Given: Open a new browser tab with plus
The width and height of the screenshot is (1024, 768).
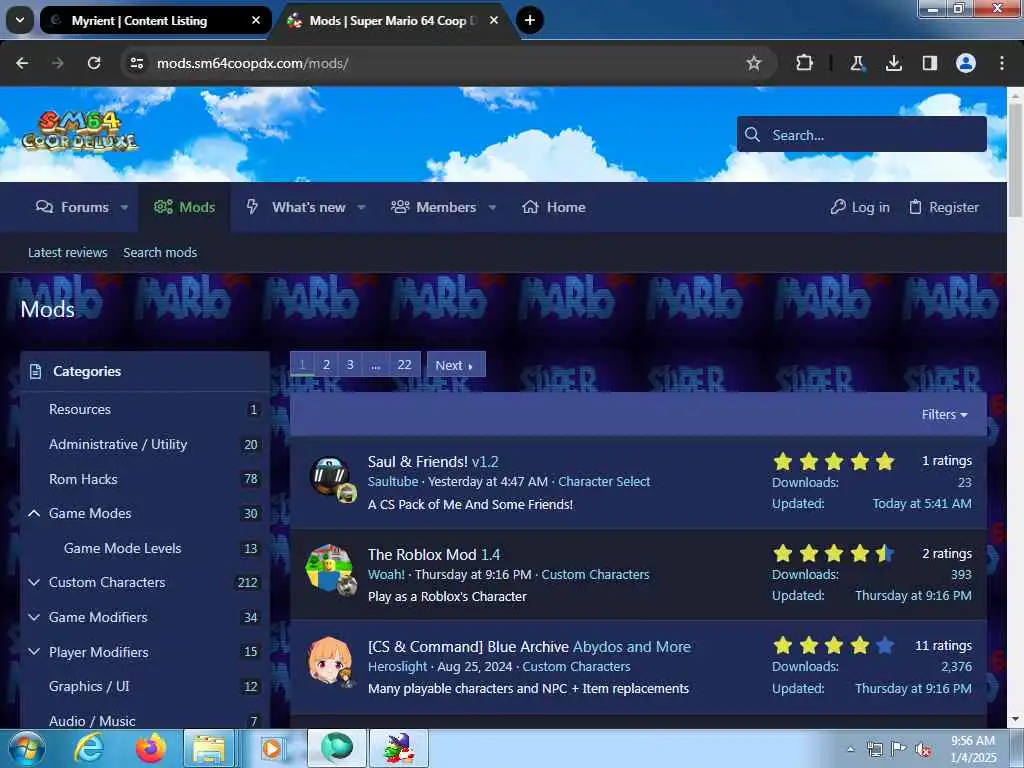Looking at the screenshot, I should pos(530,20).
